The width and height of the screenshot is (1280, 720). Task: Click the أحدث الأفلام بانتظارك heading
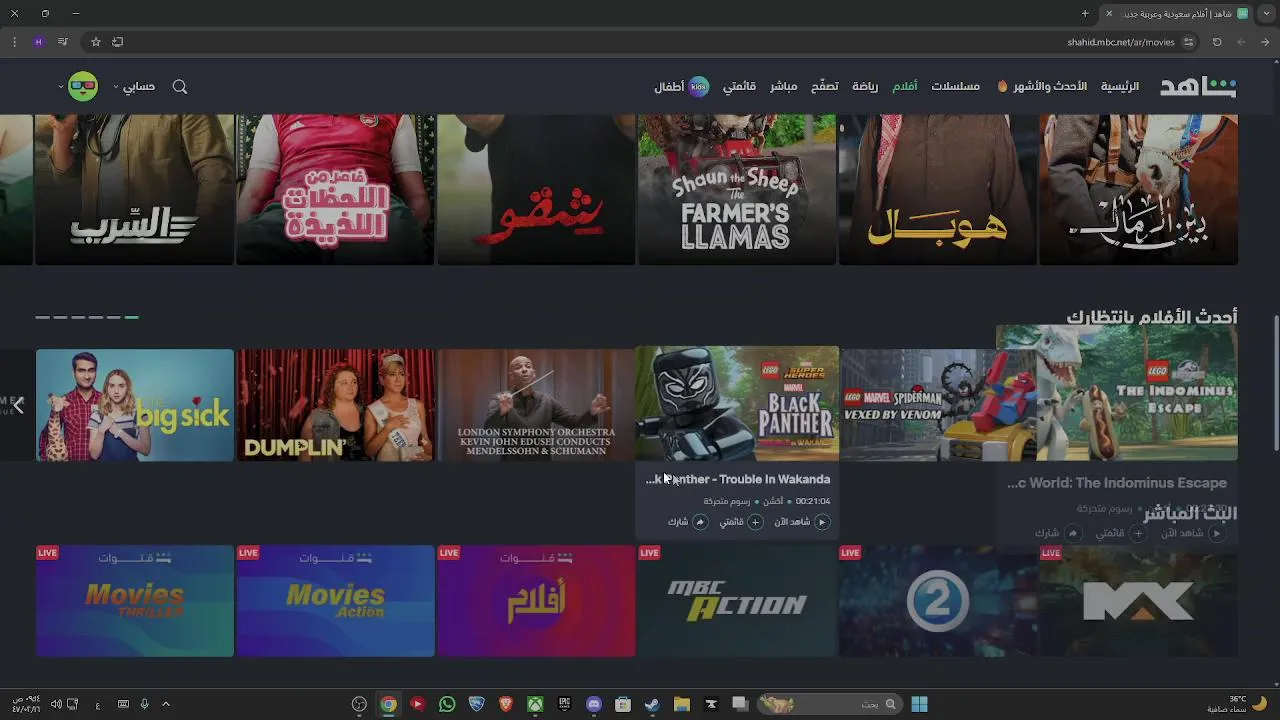click(1152, 317)
